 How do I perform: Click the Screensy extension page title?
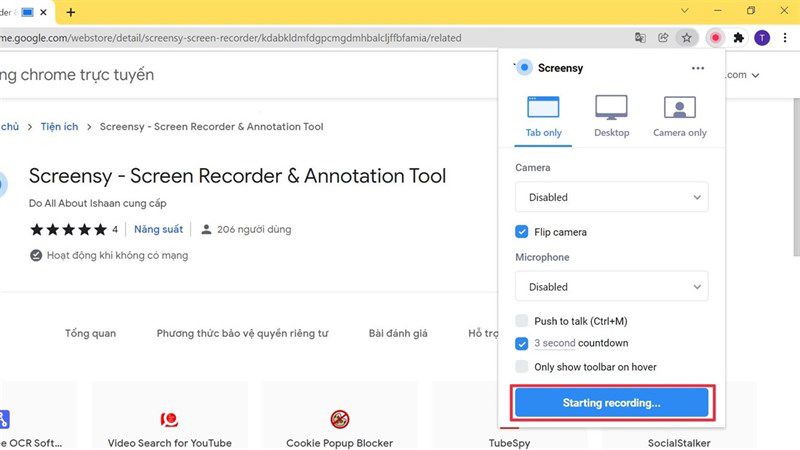coord(237,176)
